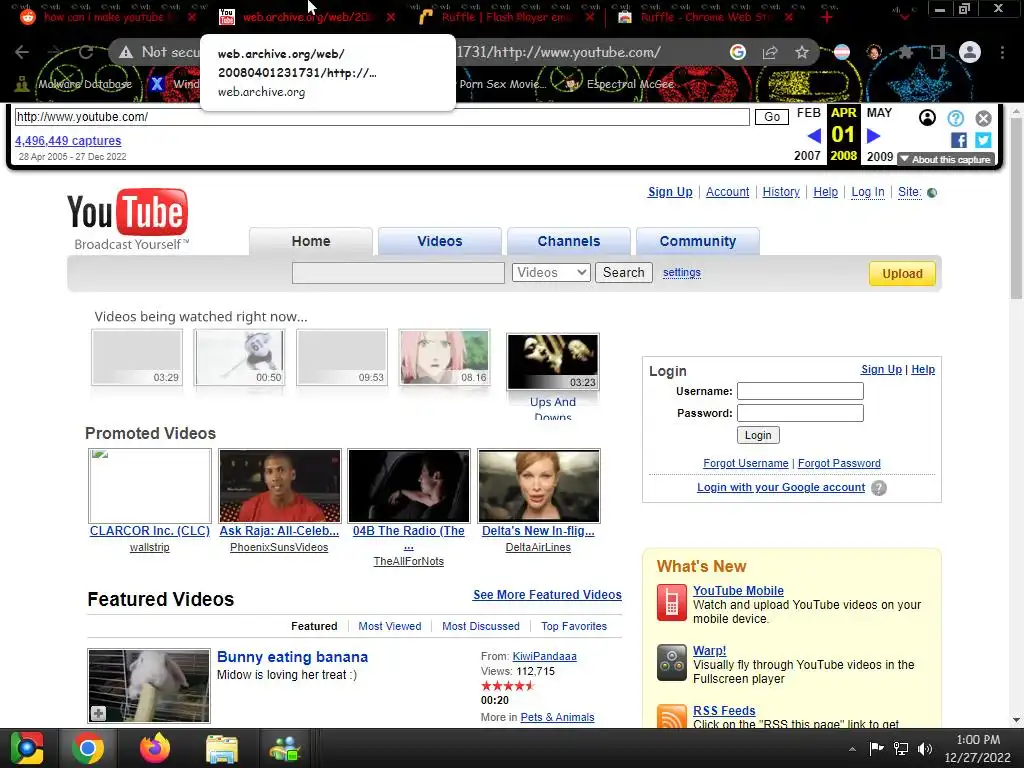Click the Wayback Go button
The width and height of the screenshot is (1024, 768).
tap(772, 117)
